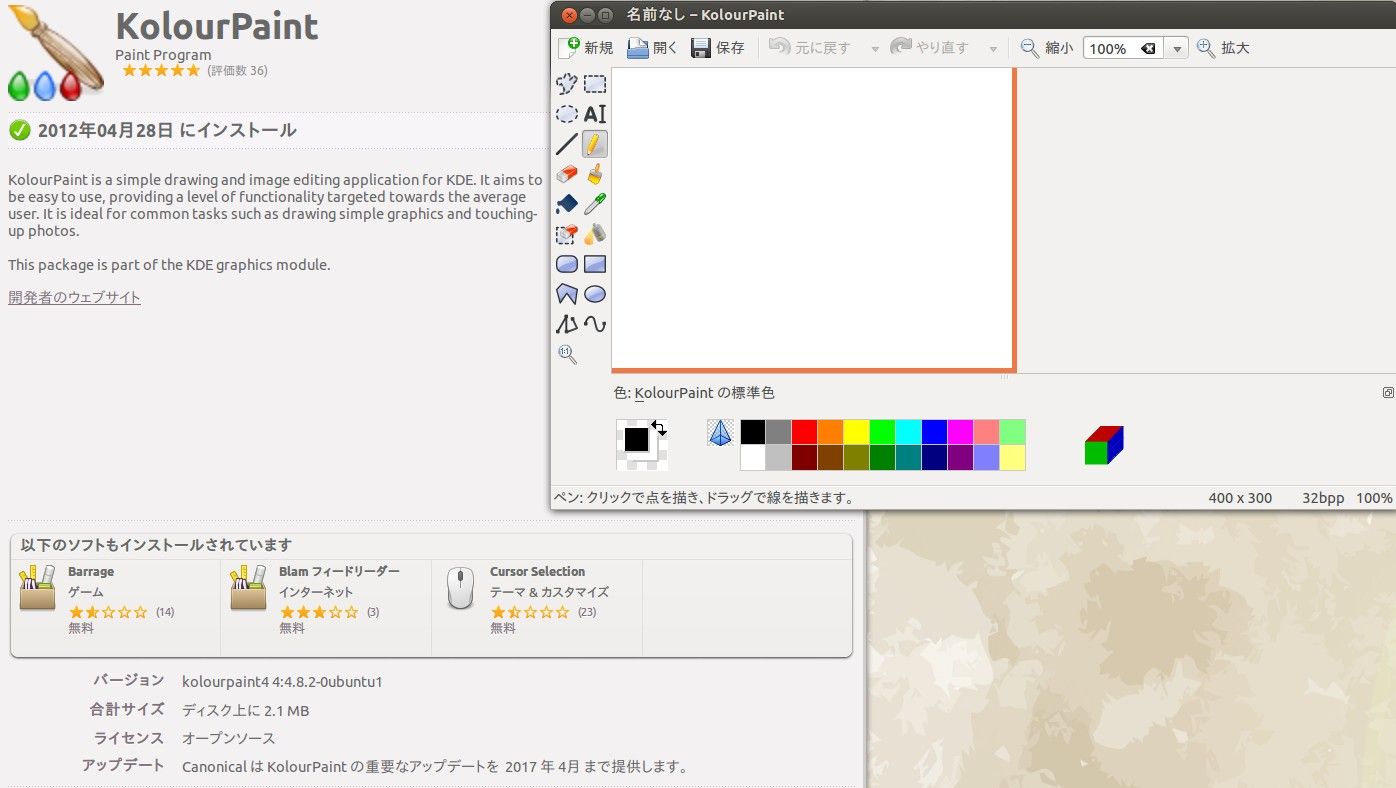The width and height of the screenshot is (1396, 788).
Task: Select the elliptical selection tool
Action: pyautogui.click(x=567, y=114)
